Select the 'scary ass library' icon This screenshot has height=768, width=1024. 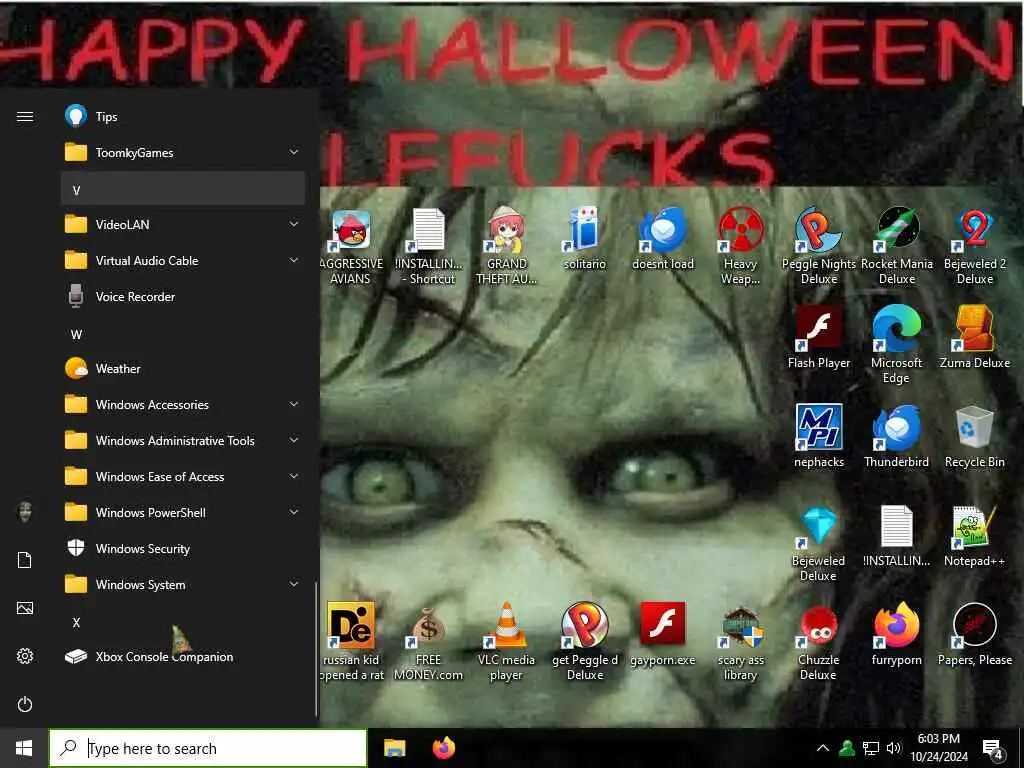tap(741, 642)
